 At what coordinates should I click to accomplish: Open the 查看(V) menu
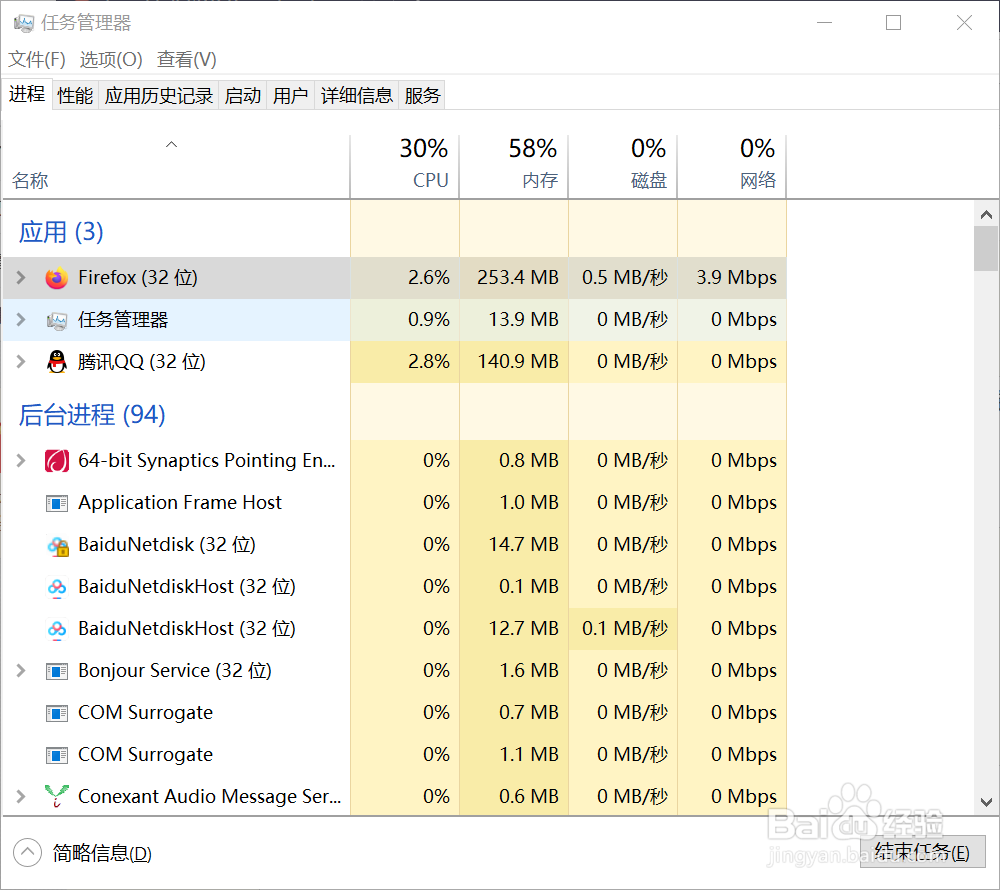[187, 59]
